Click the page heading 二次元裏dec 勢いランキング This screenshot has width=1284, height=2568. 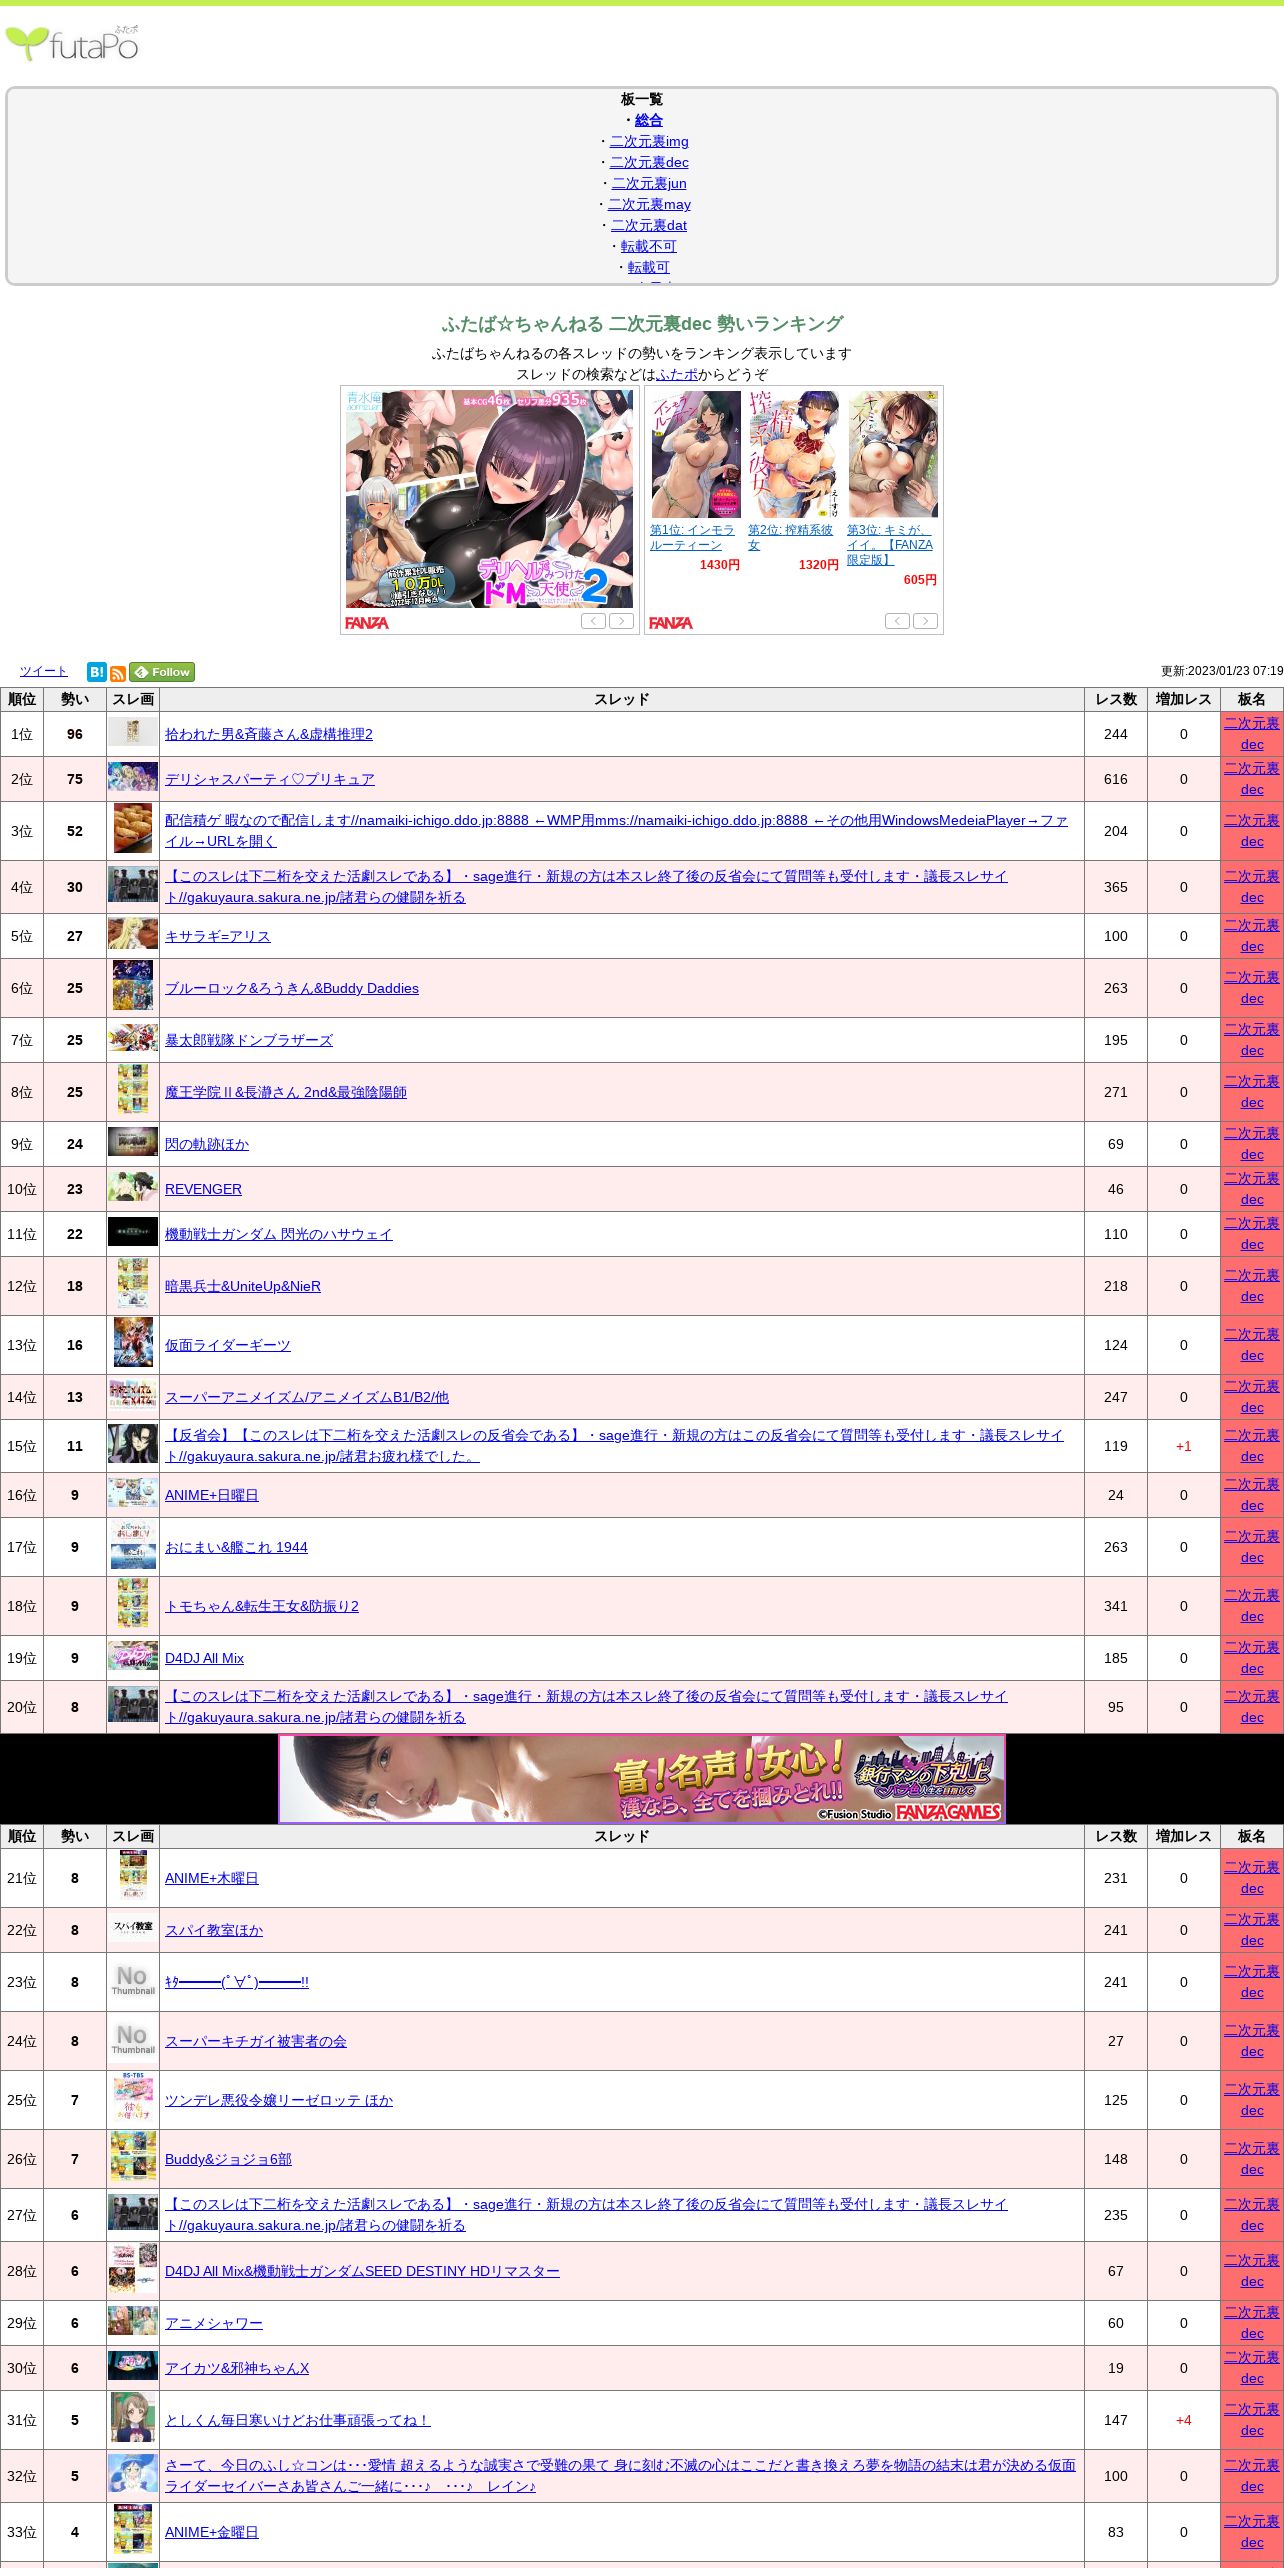(x=642, y=324)
